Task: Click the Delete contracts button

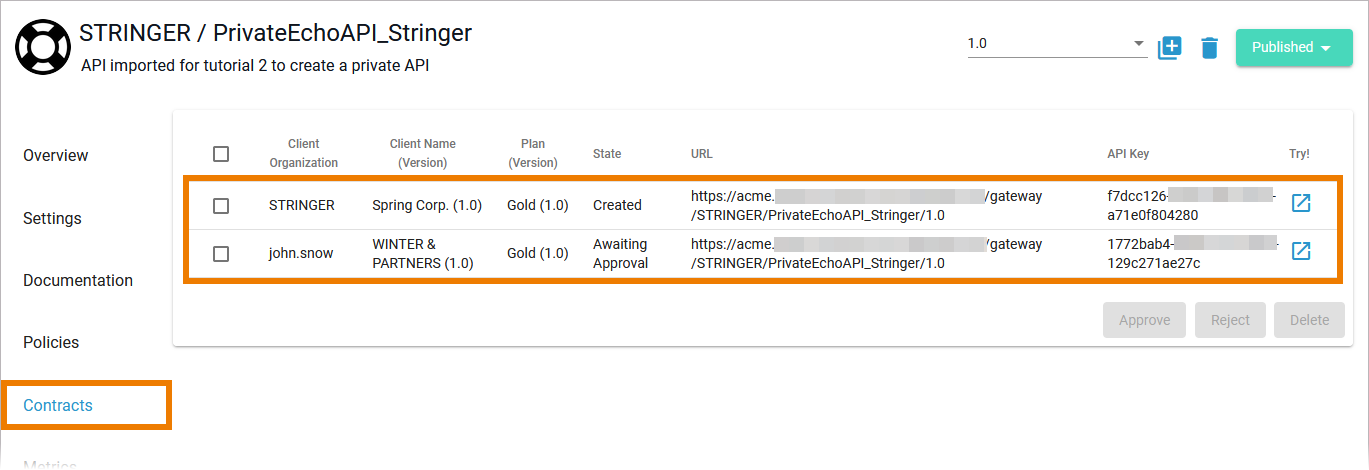Action: (x=1309, y=320)
